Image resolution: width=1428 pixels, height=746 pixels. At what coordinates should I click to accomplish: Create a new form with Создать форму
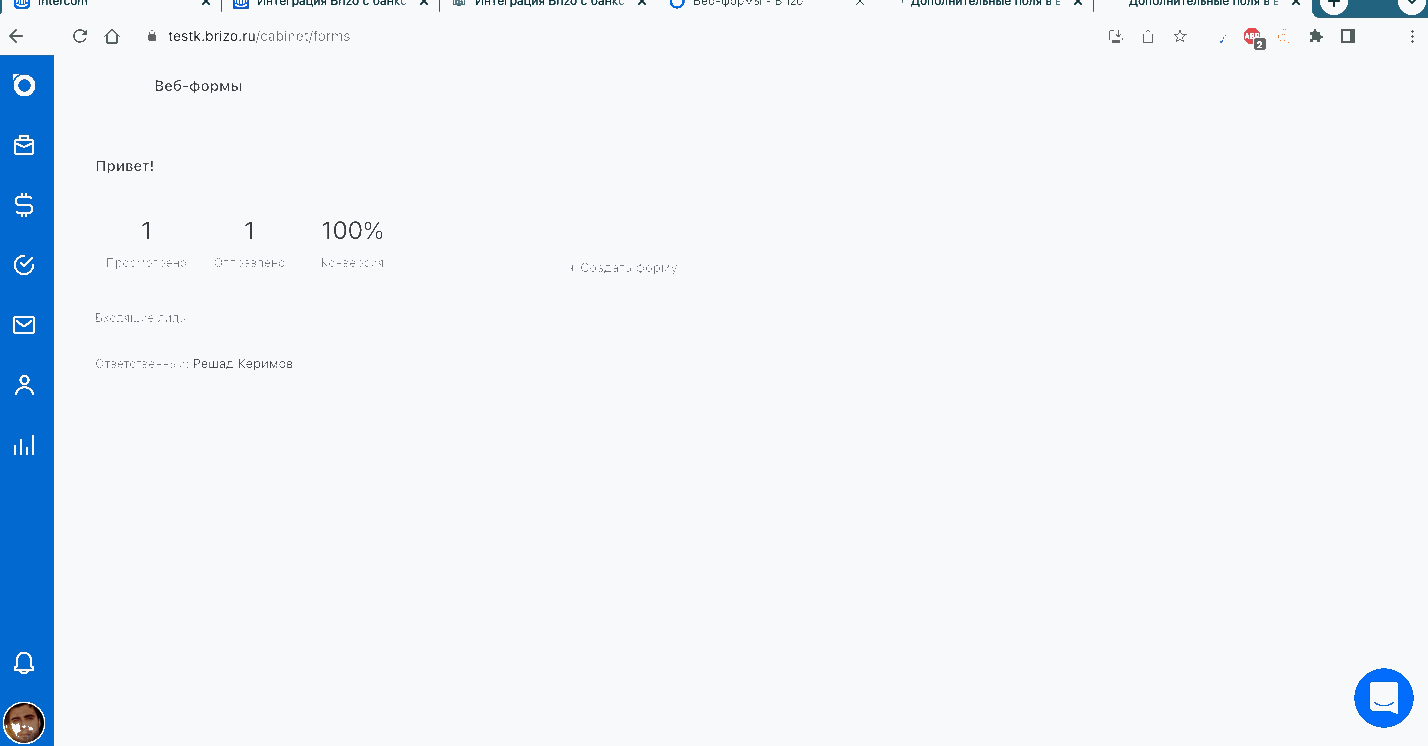pos(624,268)
